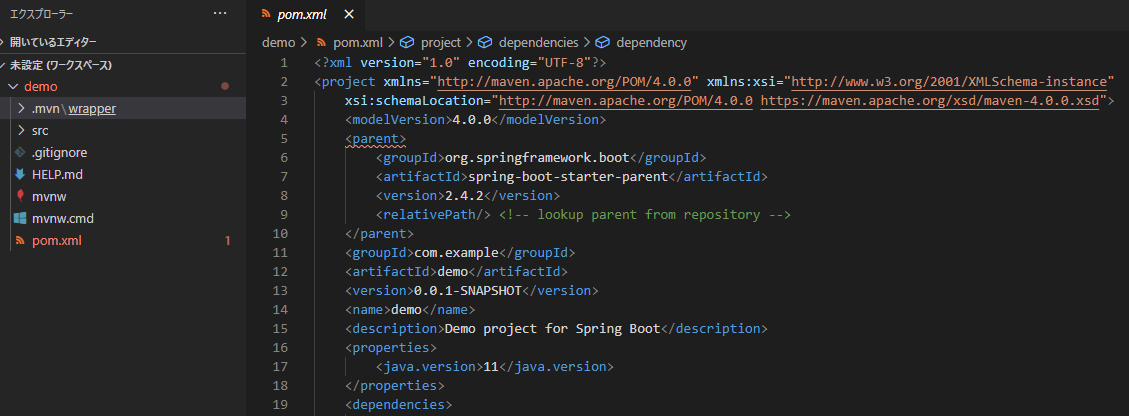Click the Windows icon beside mvnw.cmd

20,219
